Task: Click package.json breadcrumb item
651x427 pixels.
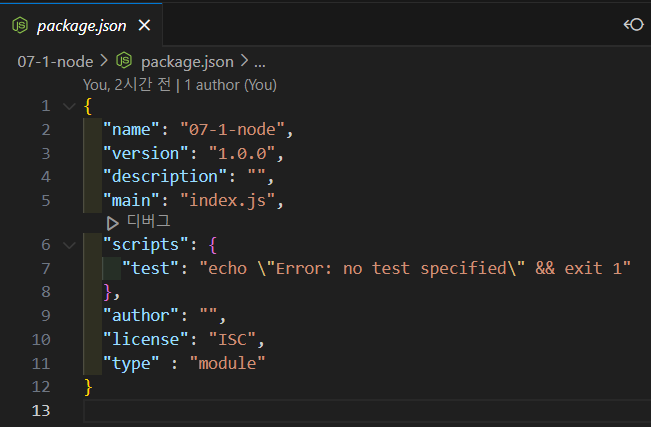Action: [187, 62]
